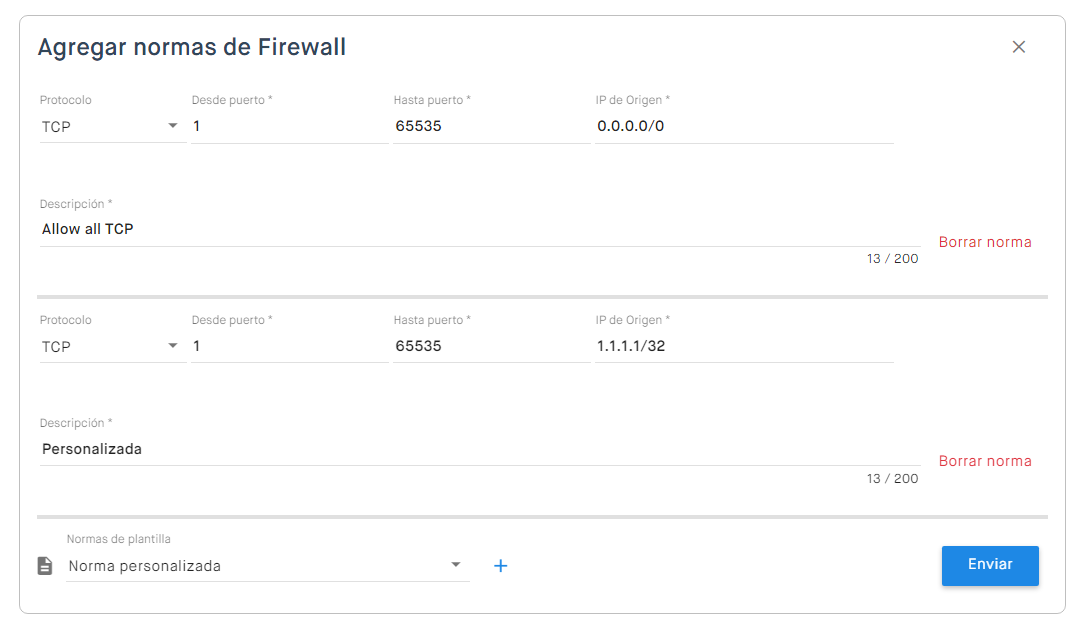Click the first rule's dropdown arrow icon
The height and width of the screenshot is (628, 1081).
(x=173, y=125)
